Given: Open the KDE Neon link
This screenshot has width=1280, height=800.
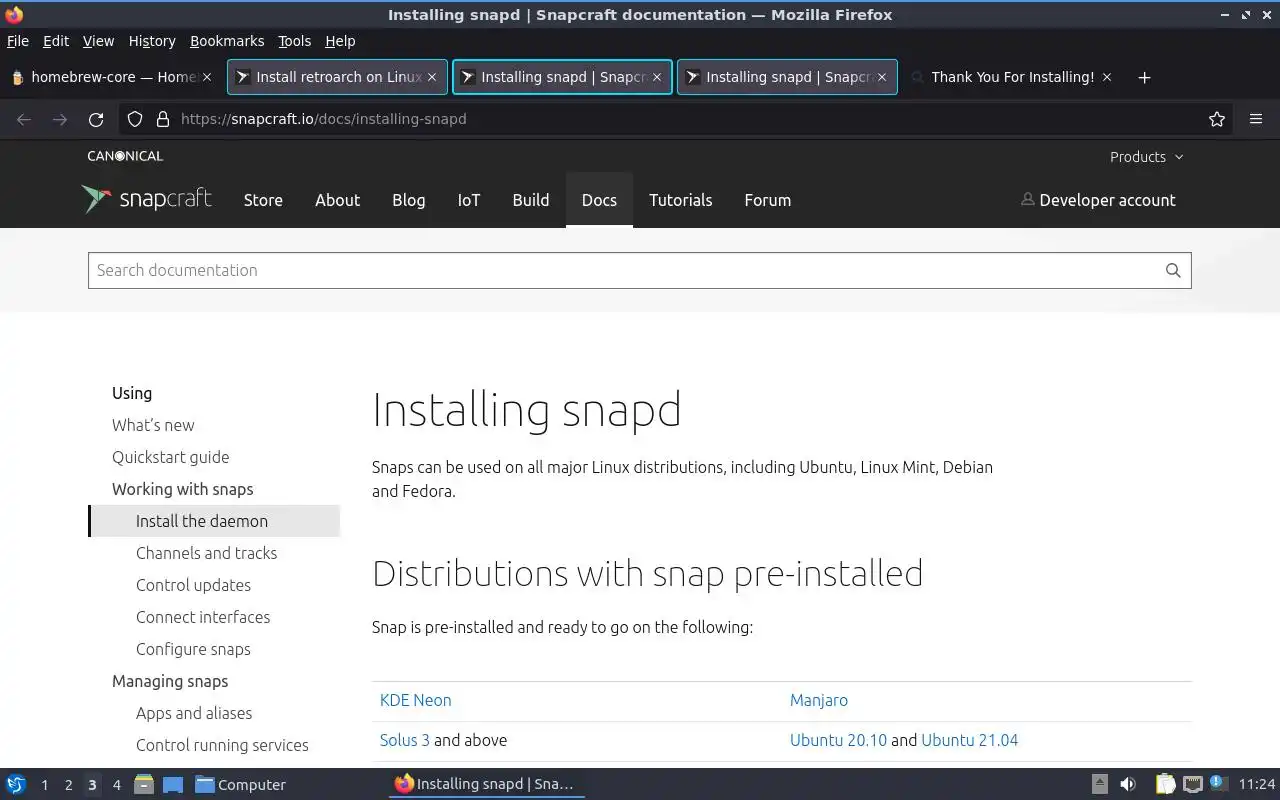Looking at the screenshot, I should (x=416, y=700).
